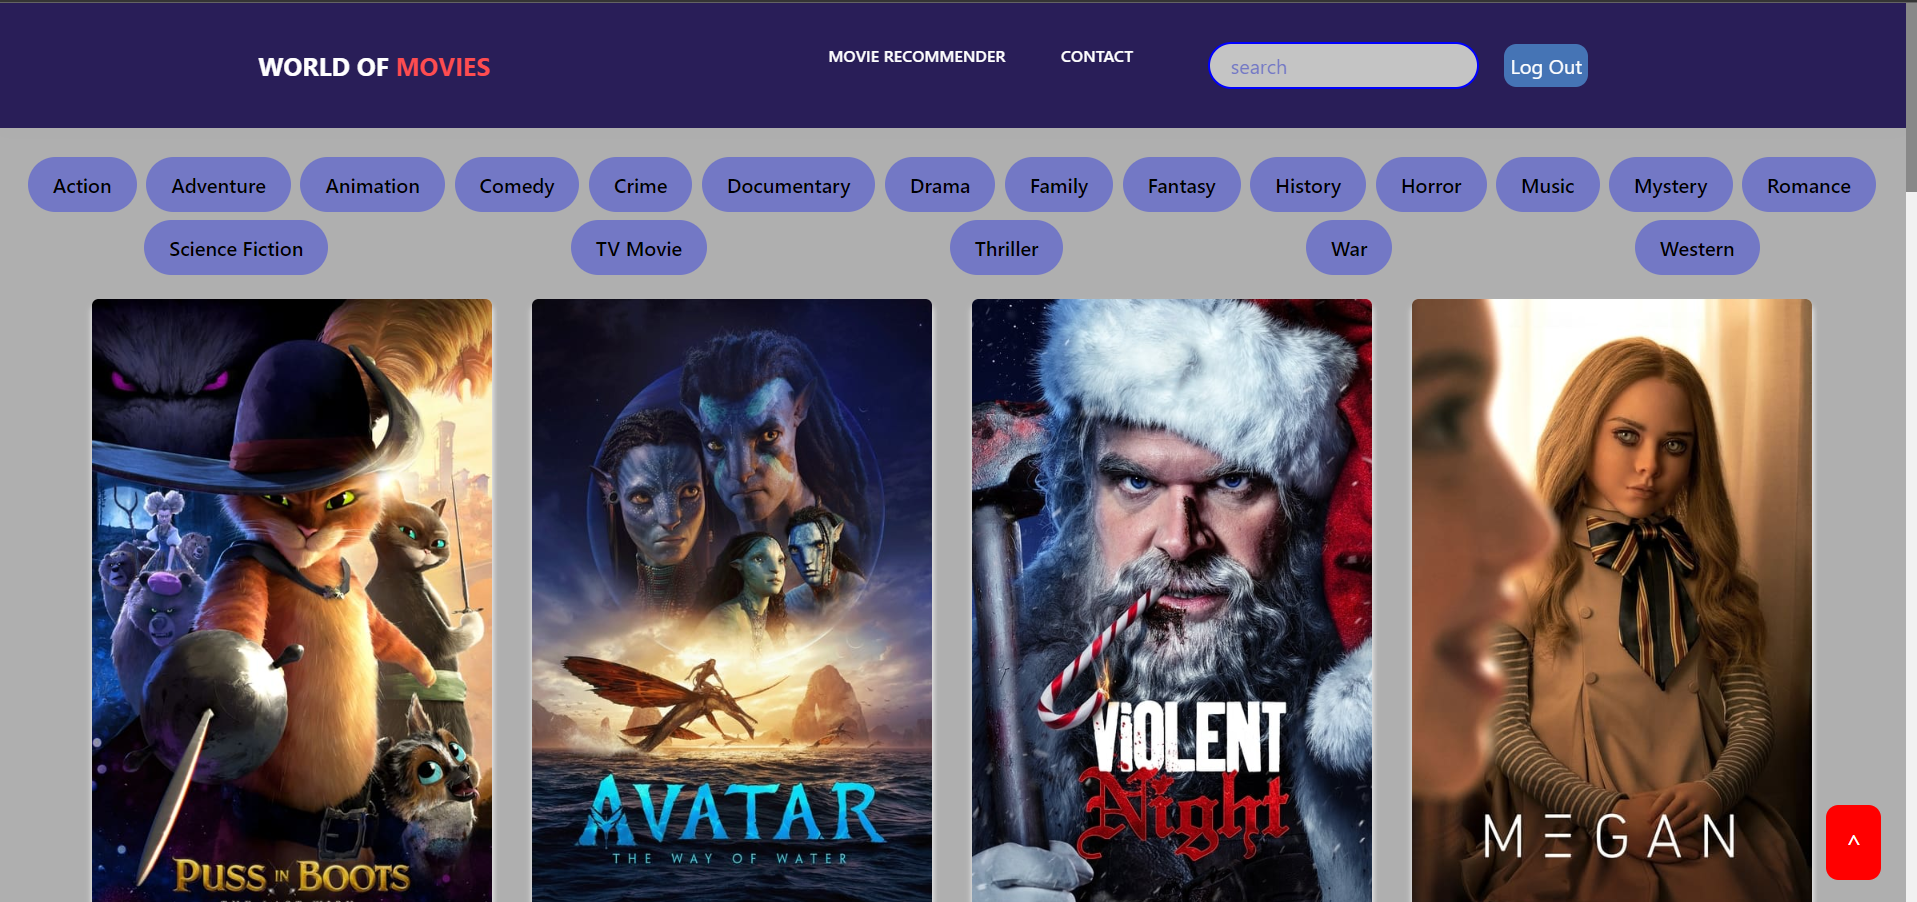
Task: Choose the TV Movie genre
Action: [639, 248]
